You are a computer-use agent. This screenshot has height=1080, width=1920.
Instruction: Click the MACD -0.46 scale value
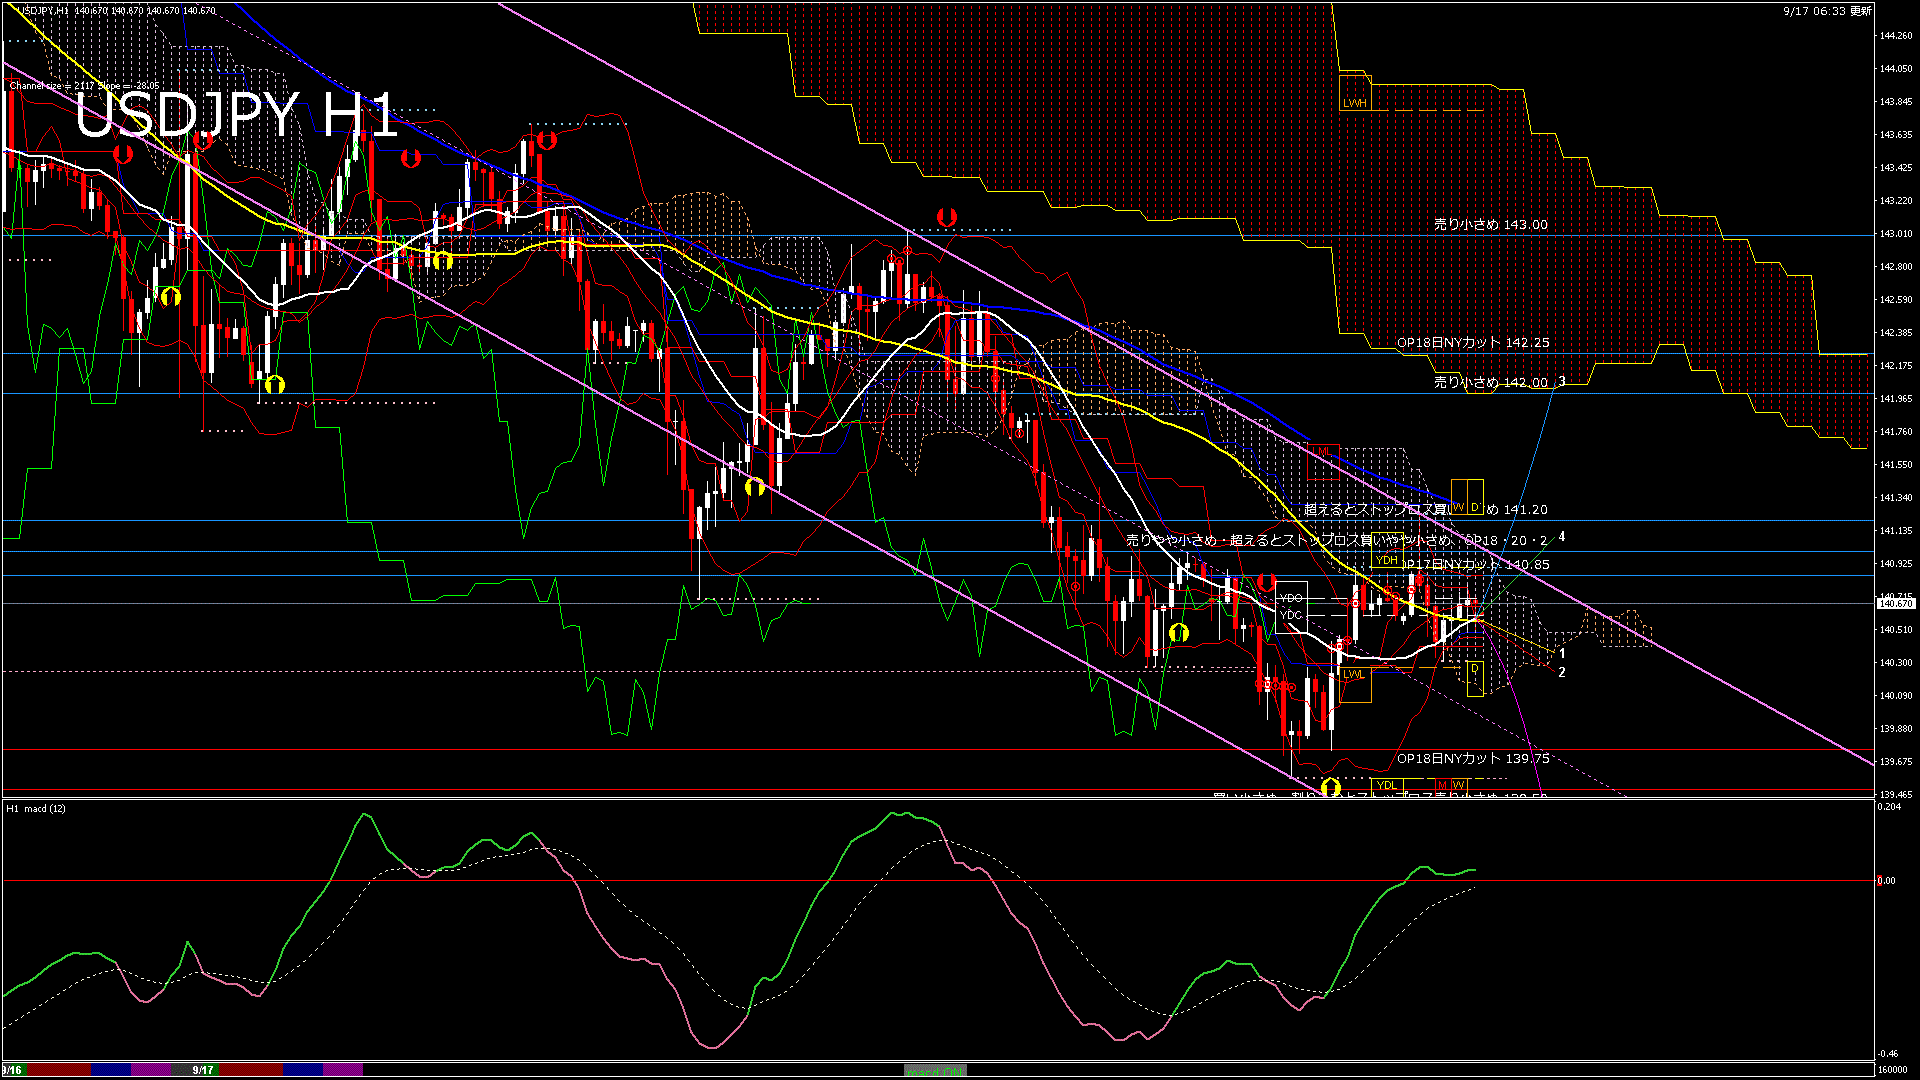(x=1888, y=1054)
